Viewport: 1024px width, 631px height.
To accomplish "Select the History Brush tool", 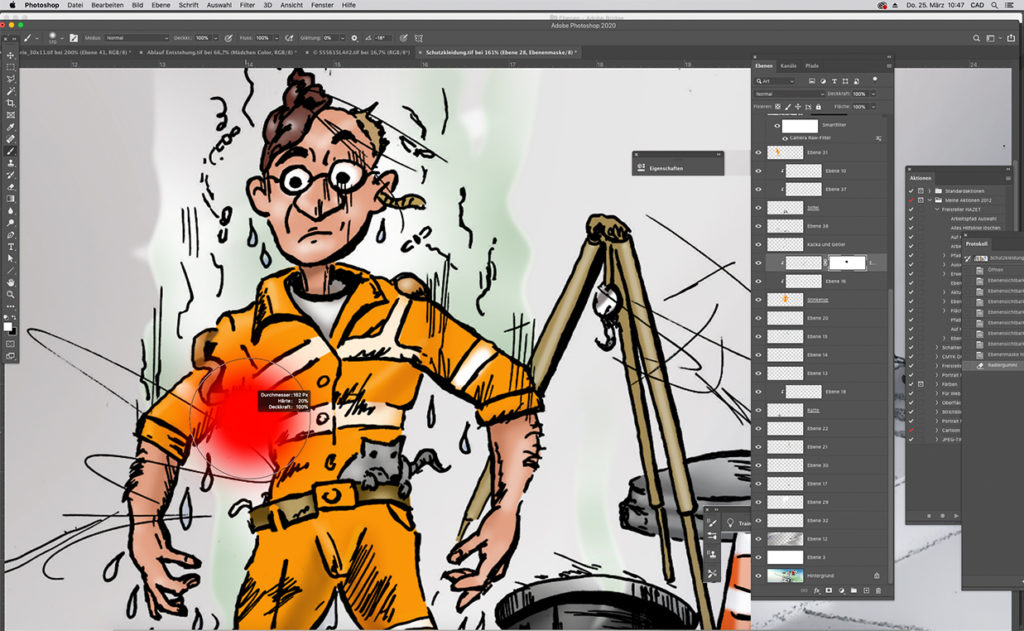I will pos(10,175).
